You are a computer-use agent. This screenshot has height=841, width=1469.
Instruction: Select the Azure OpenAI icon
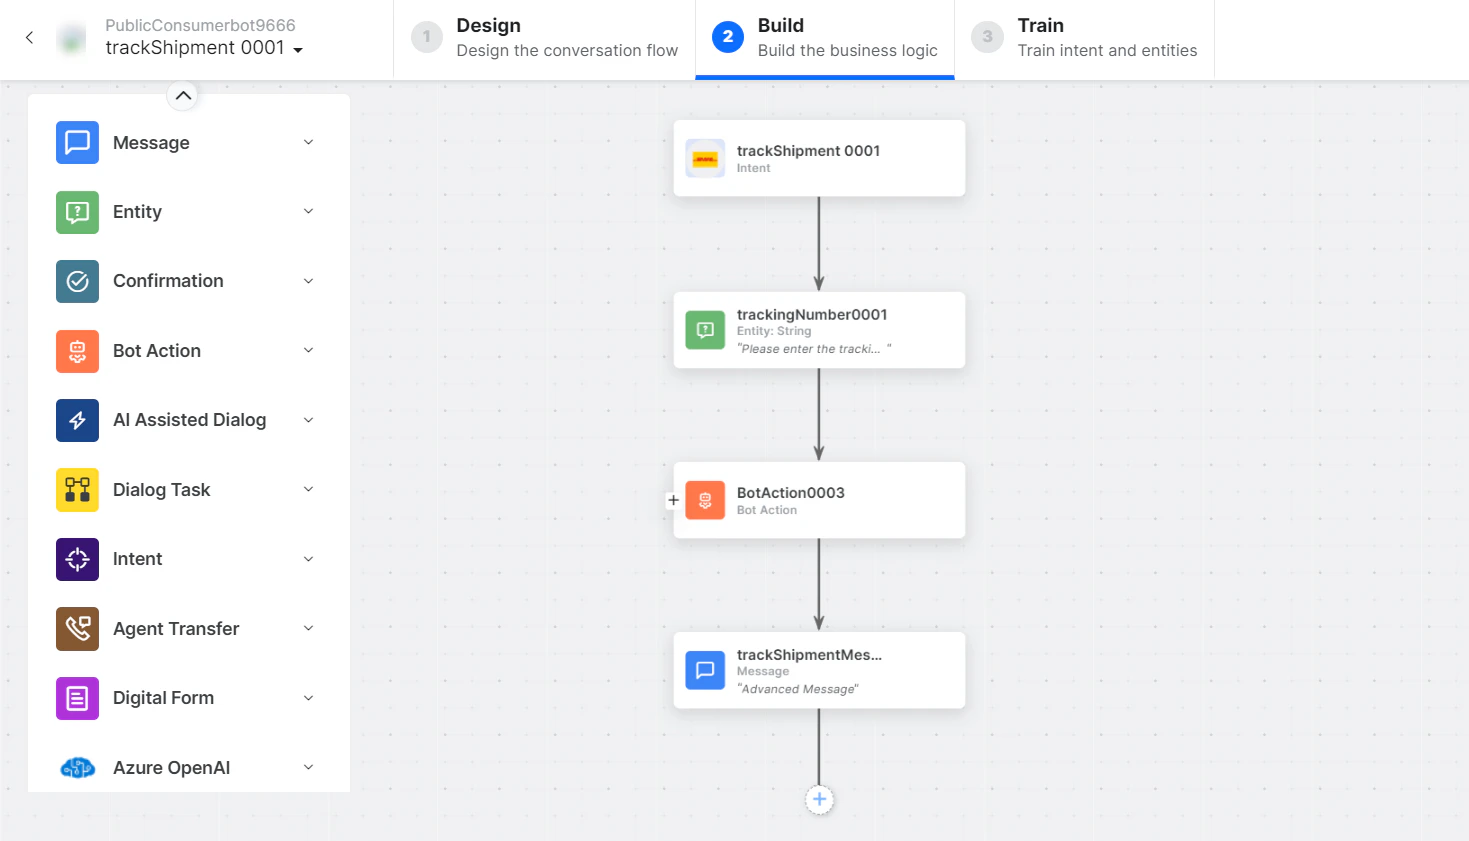point(77,767)
